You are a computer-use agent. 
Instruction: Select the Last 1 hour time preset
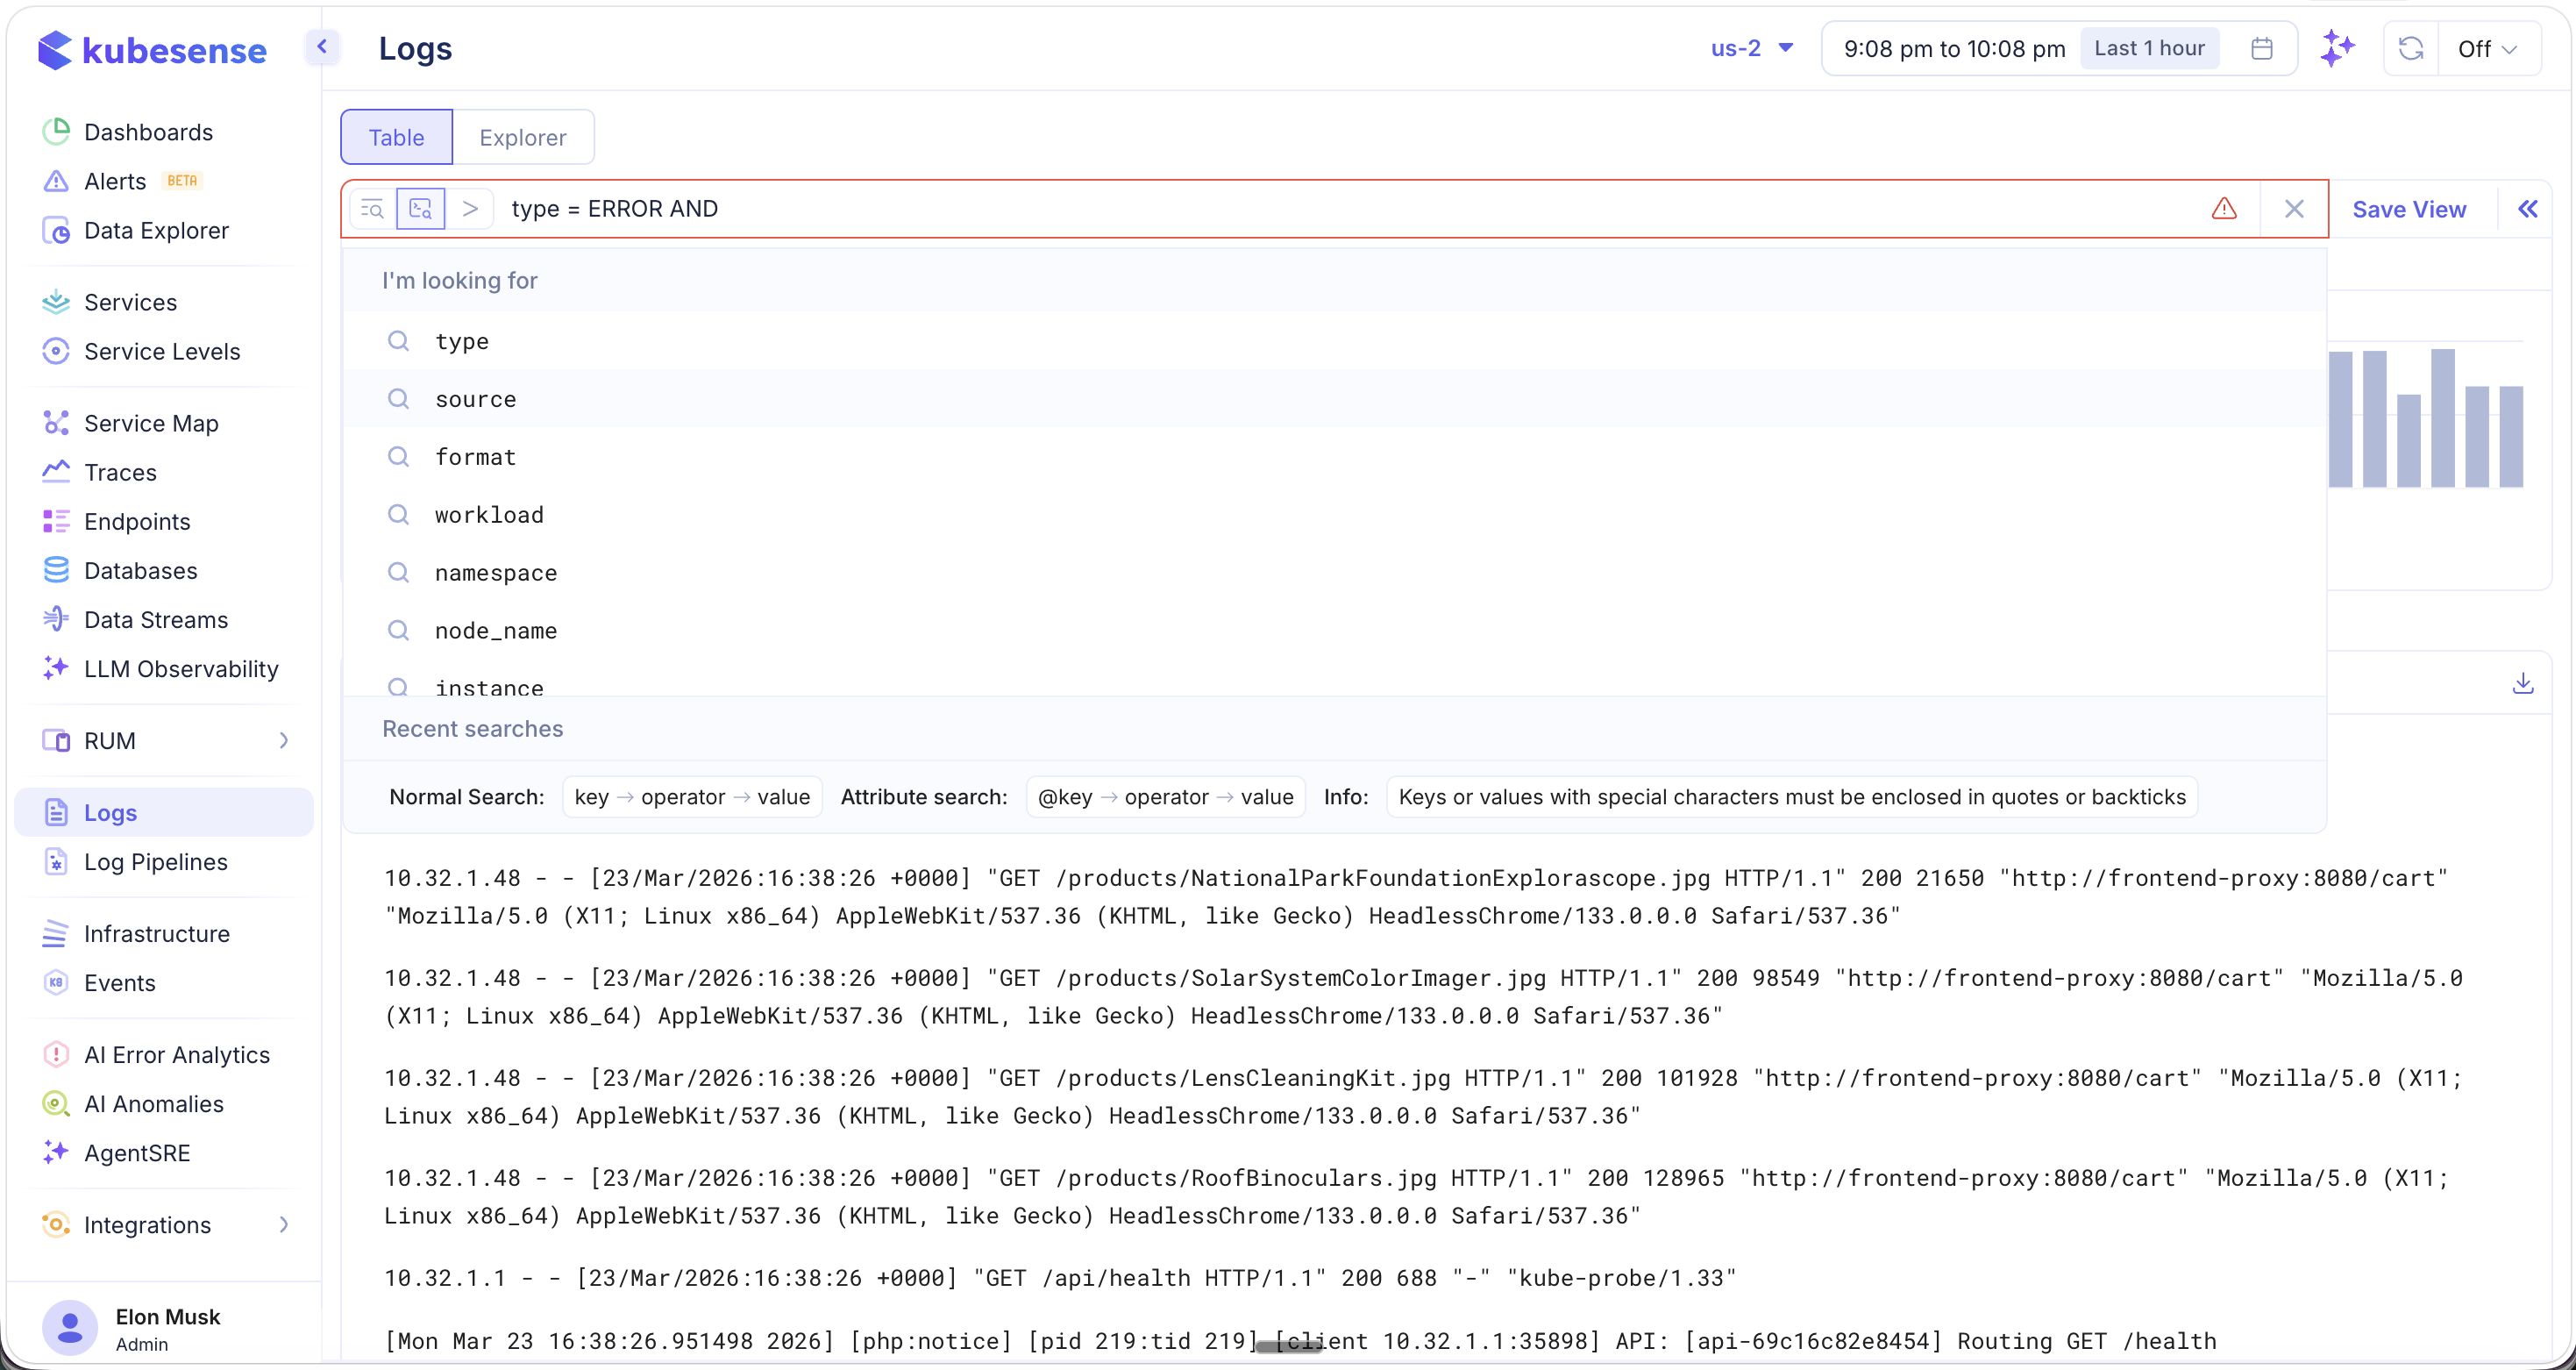point(2149,48)
